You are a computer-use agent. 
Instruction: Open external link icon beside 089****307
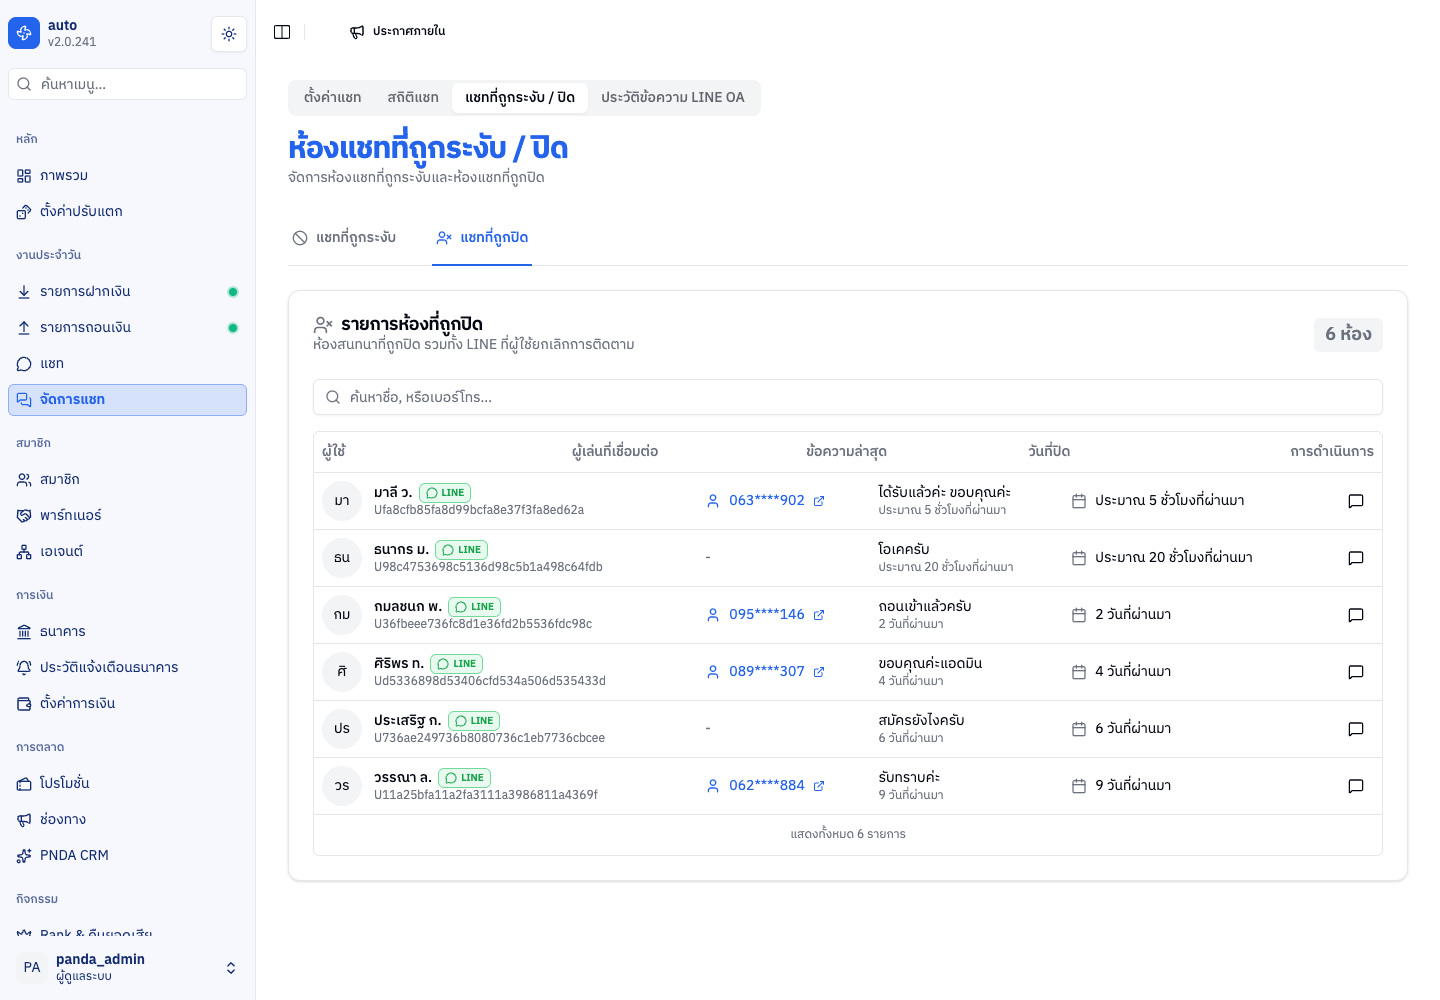pyautogui.click(x=819, y=672)
